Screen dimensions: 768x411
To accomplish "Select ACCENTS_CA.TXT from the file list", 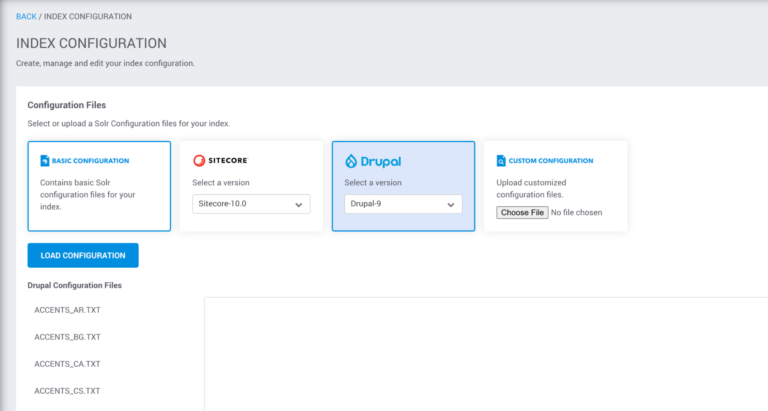I will (67, 364).
